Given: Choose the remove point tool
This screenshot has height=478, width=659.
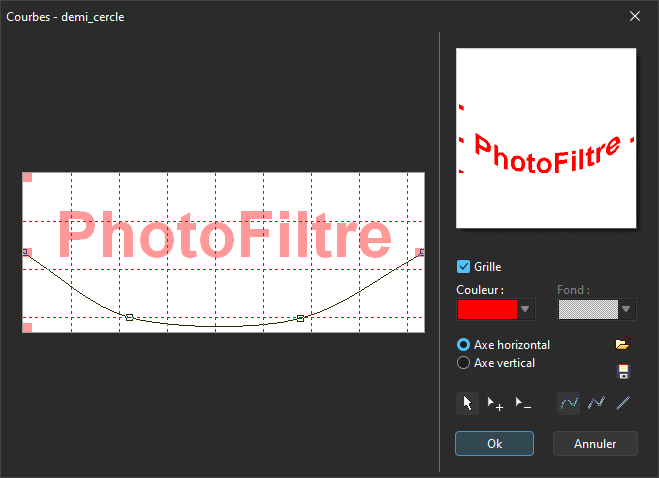Looking at the screenshot, I should point(523,403).
